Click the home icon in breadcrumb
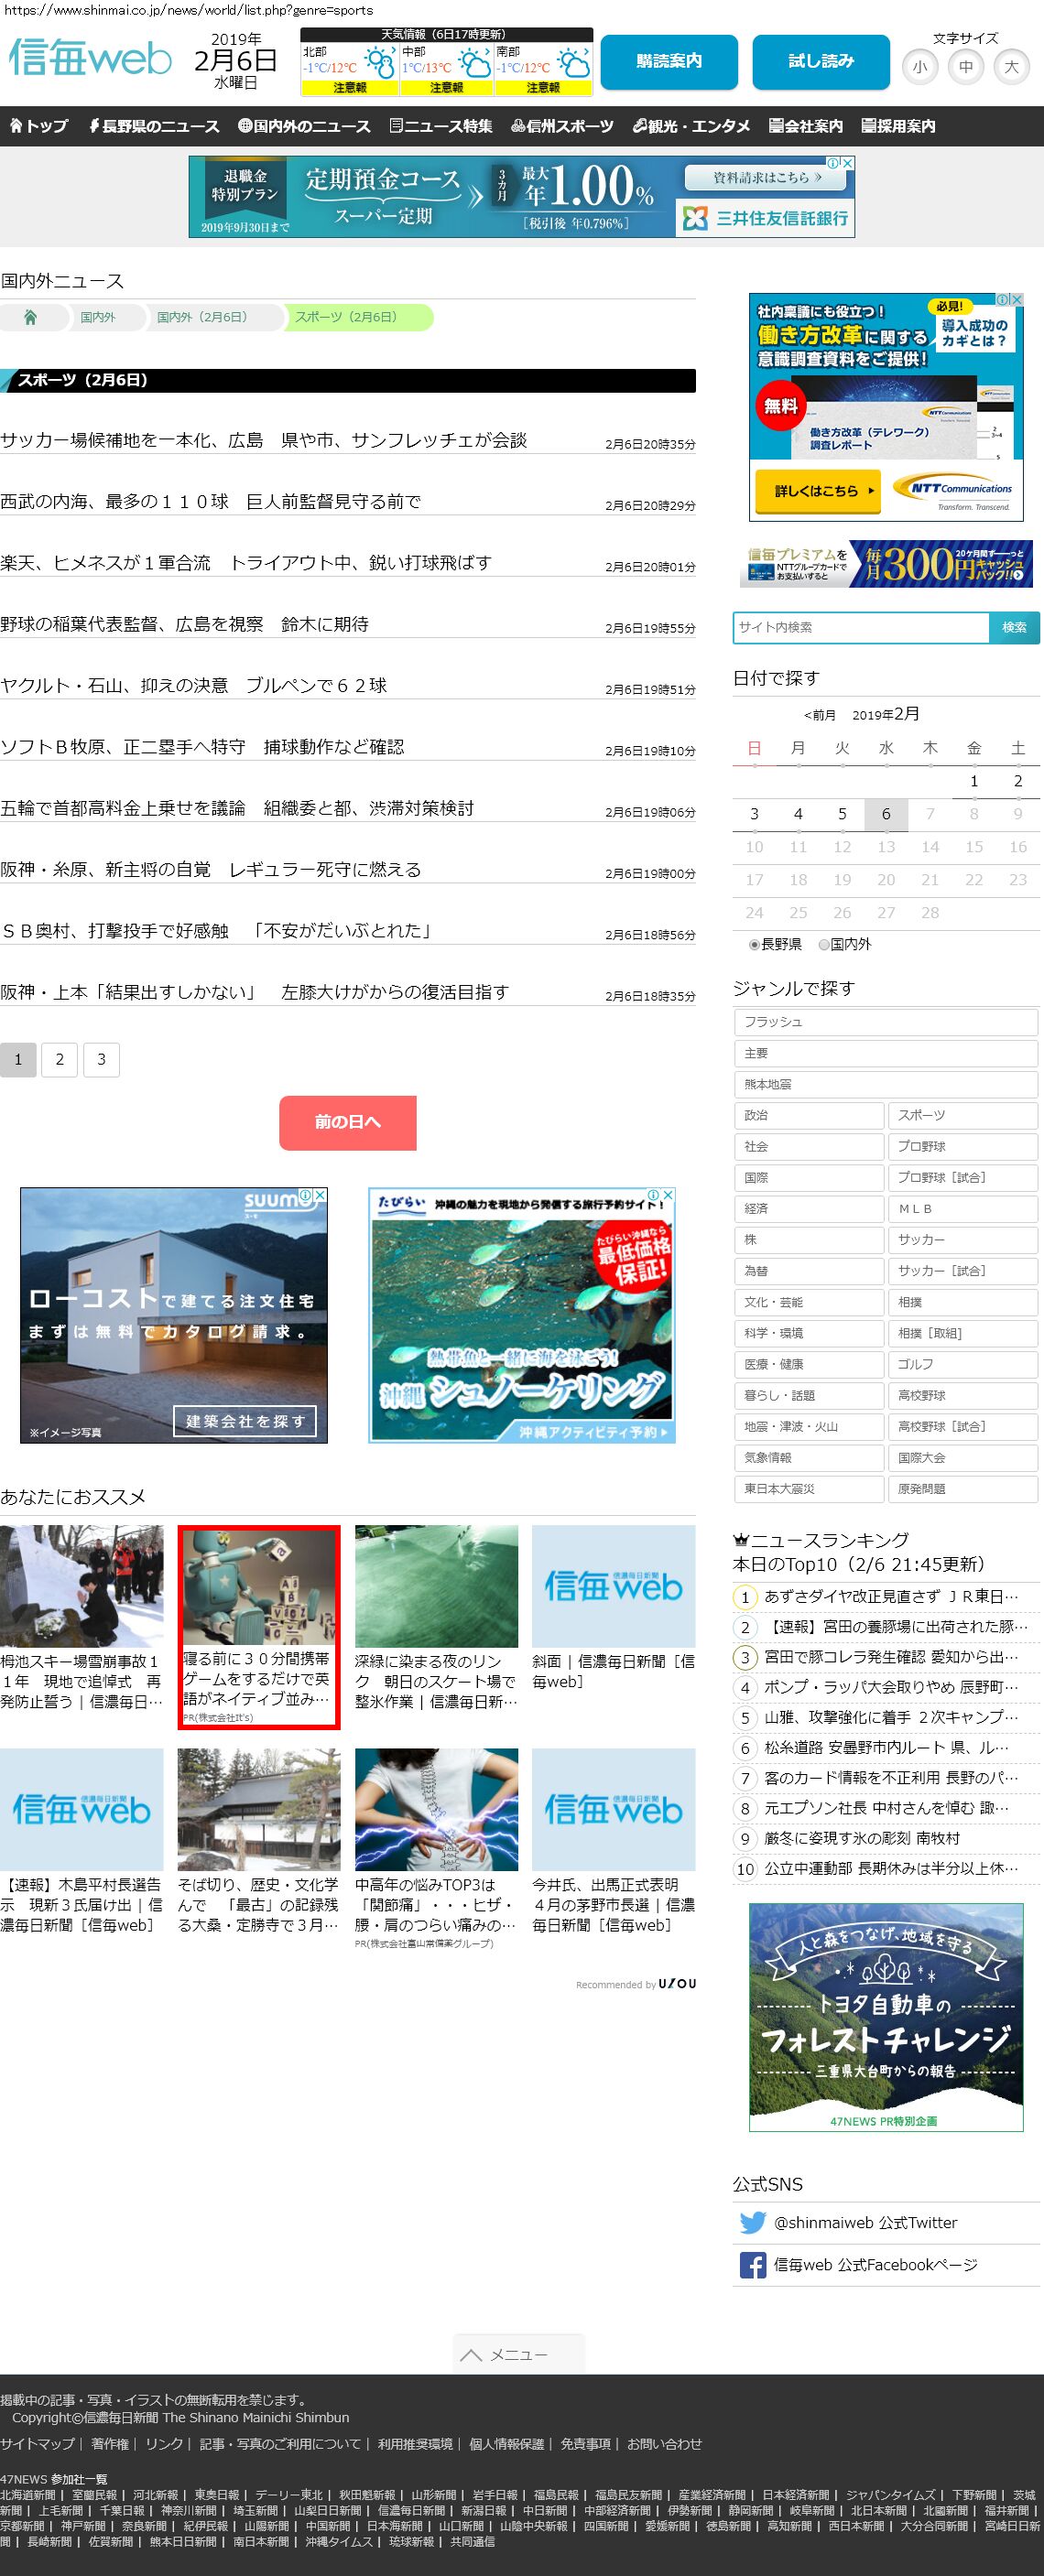Image resolution: width=1044 pixels, height=2576 pixels. coord(30,317)
